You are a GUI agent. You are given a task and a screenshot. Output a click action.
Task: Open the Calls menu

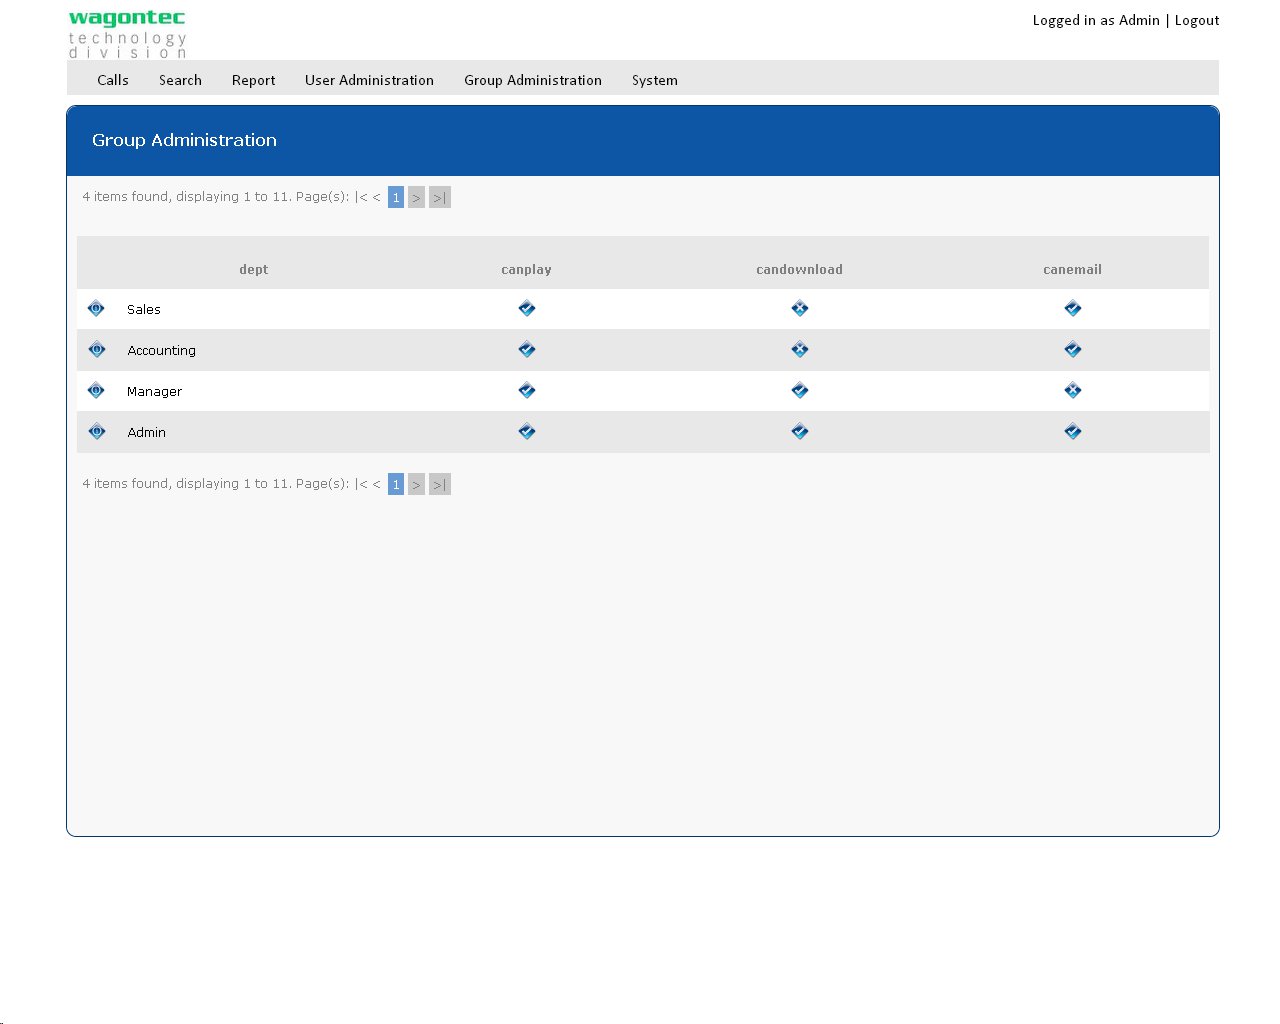coord(113,80)
